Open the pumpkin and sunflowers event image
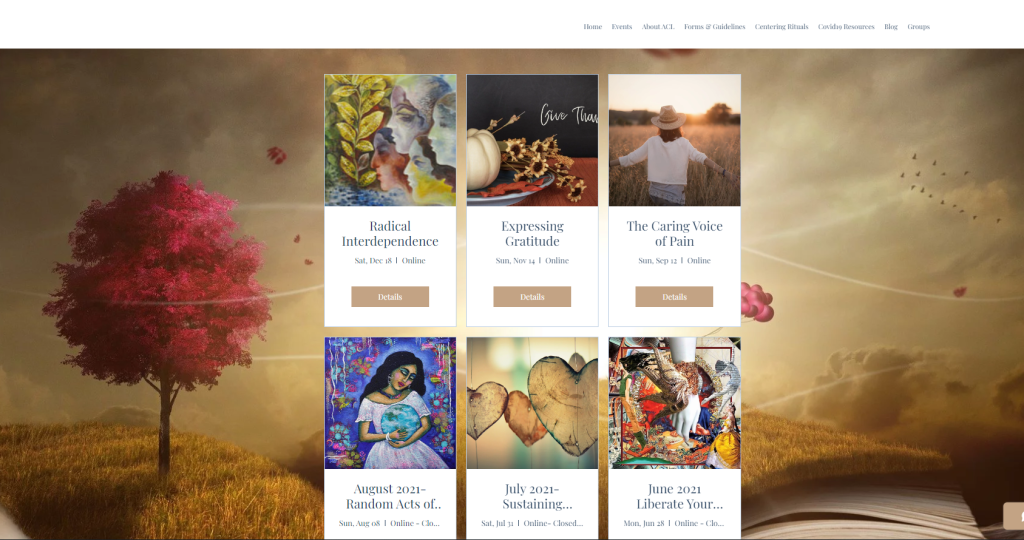 click(532, 140)
